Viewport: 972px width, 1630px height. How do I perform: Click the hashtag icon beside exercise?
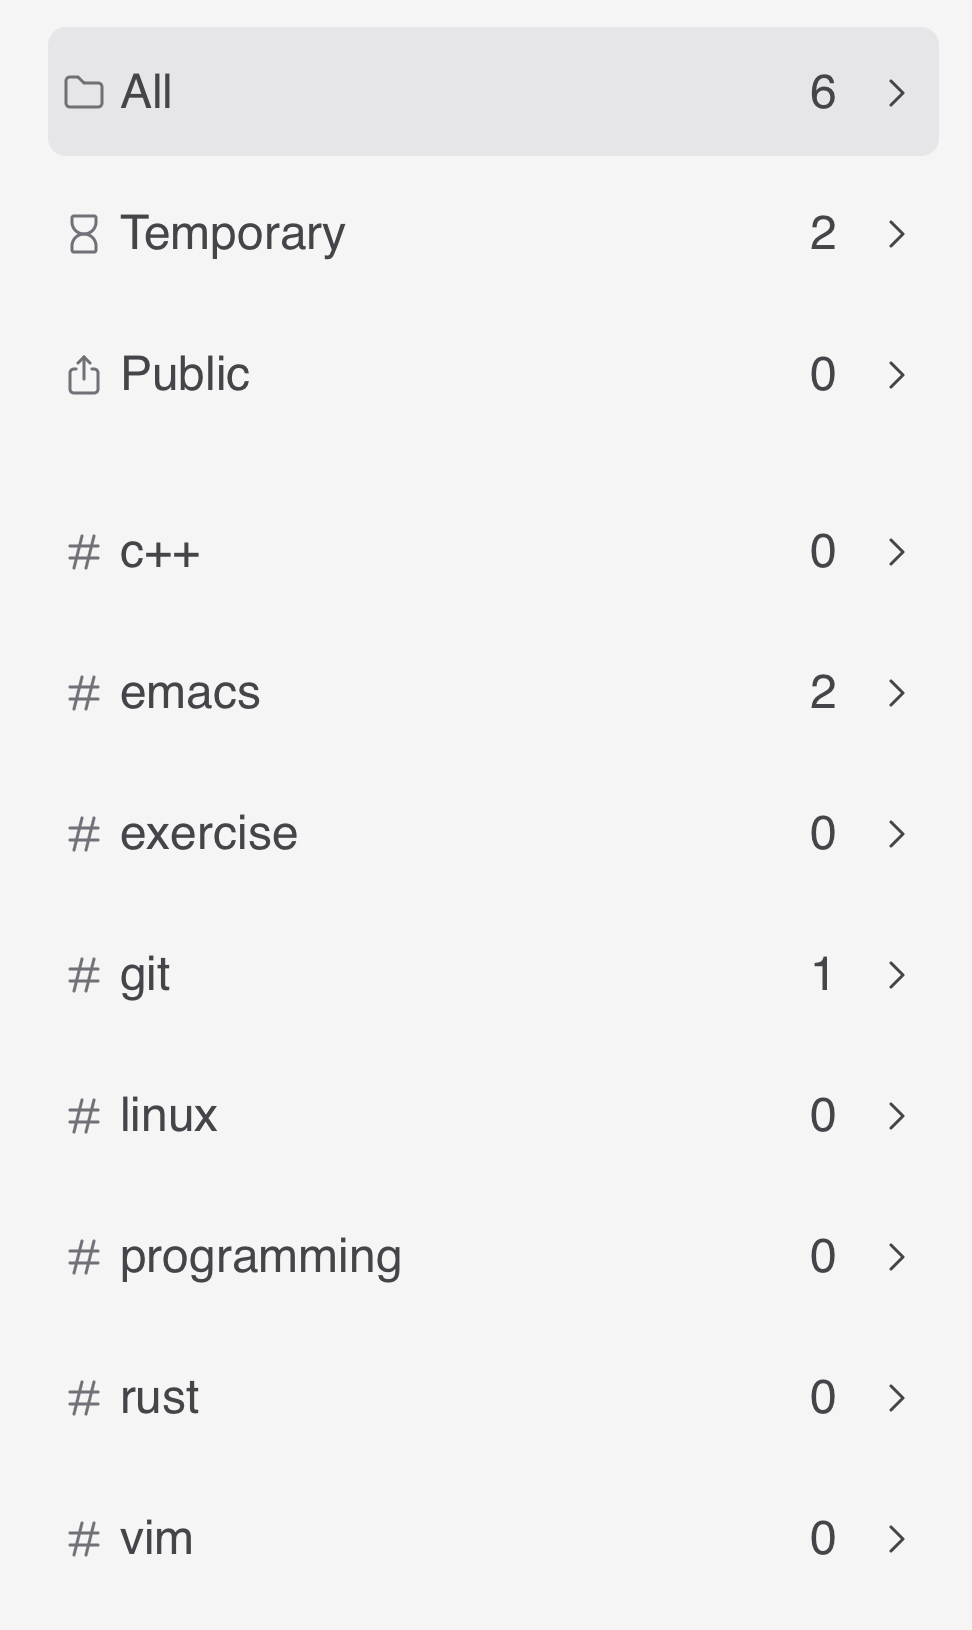tap(85, 832)
